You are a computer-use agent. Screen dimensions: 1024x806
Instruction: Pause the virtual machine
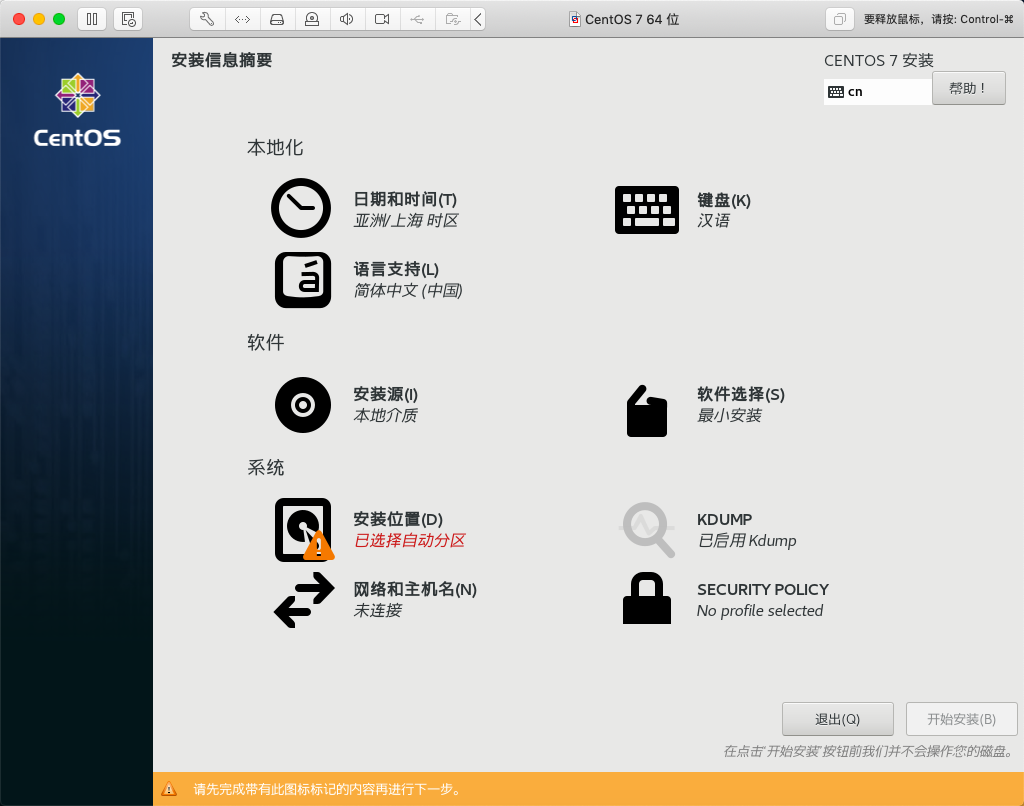point(92,19)
